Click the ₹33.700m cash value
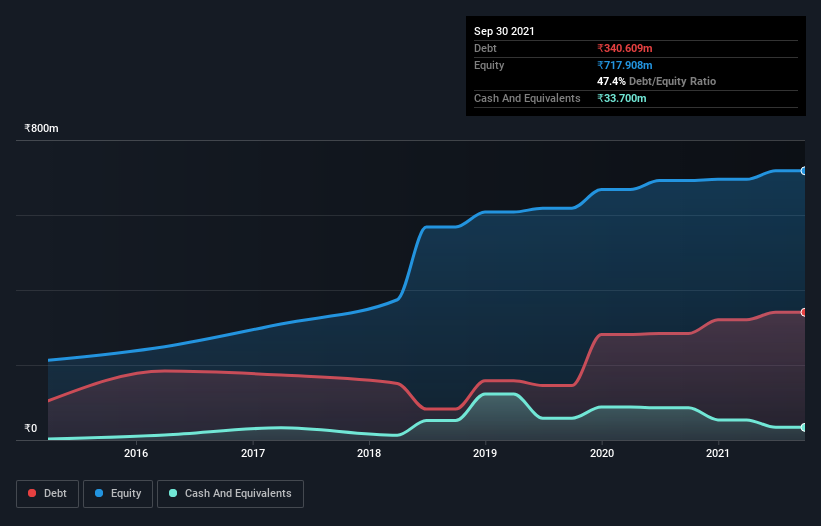The image size is (821, 526). [x=622, y=98]
